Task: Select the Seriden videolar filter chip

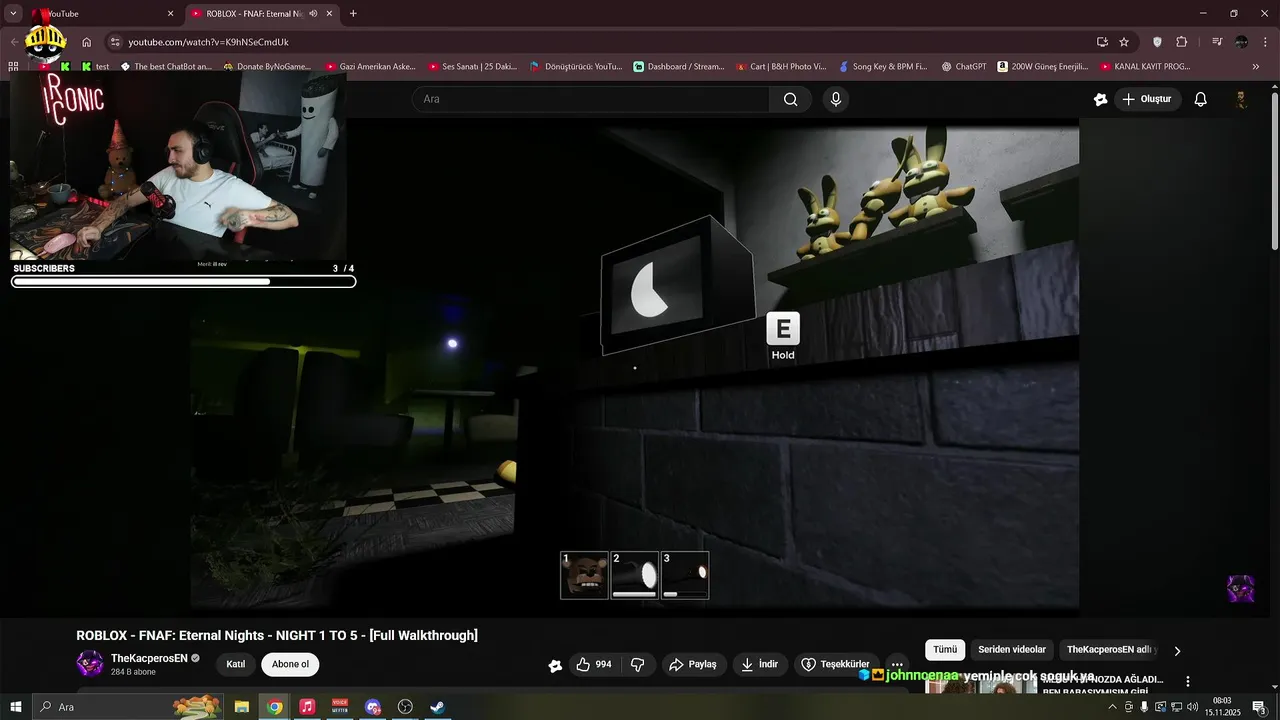Action: (x=1012, y=650)
